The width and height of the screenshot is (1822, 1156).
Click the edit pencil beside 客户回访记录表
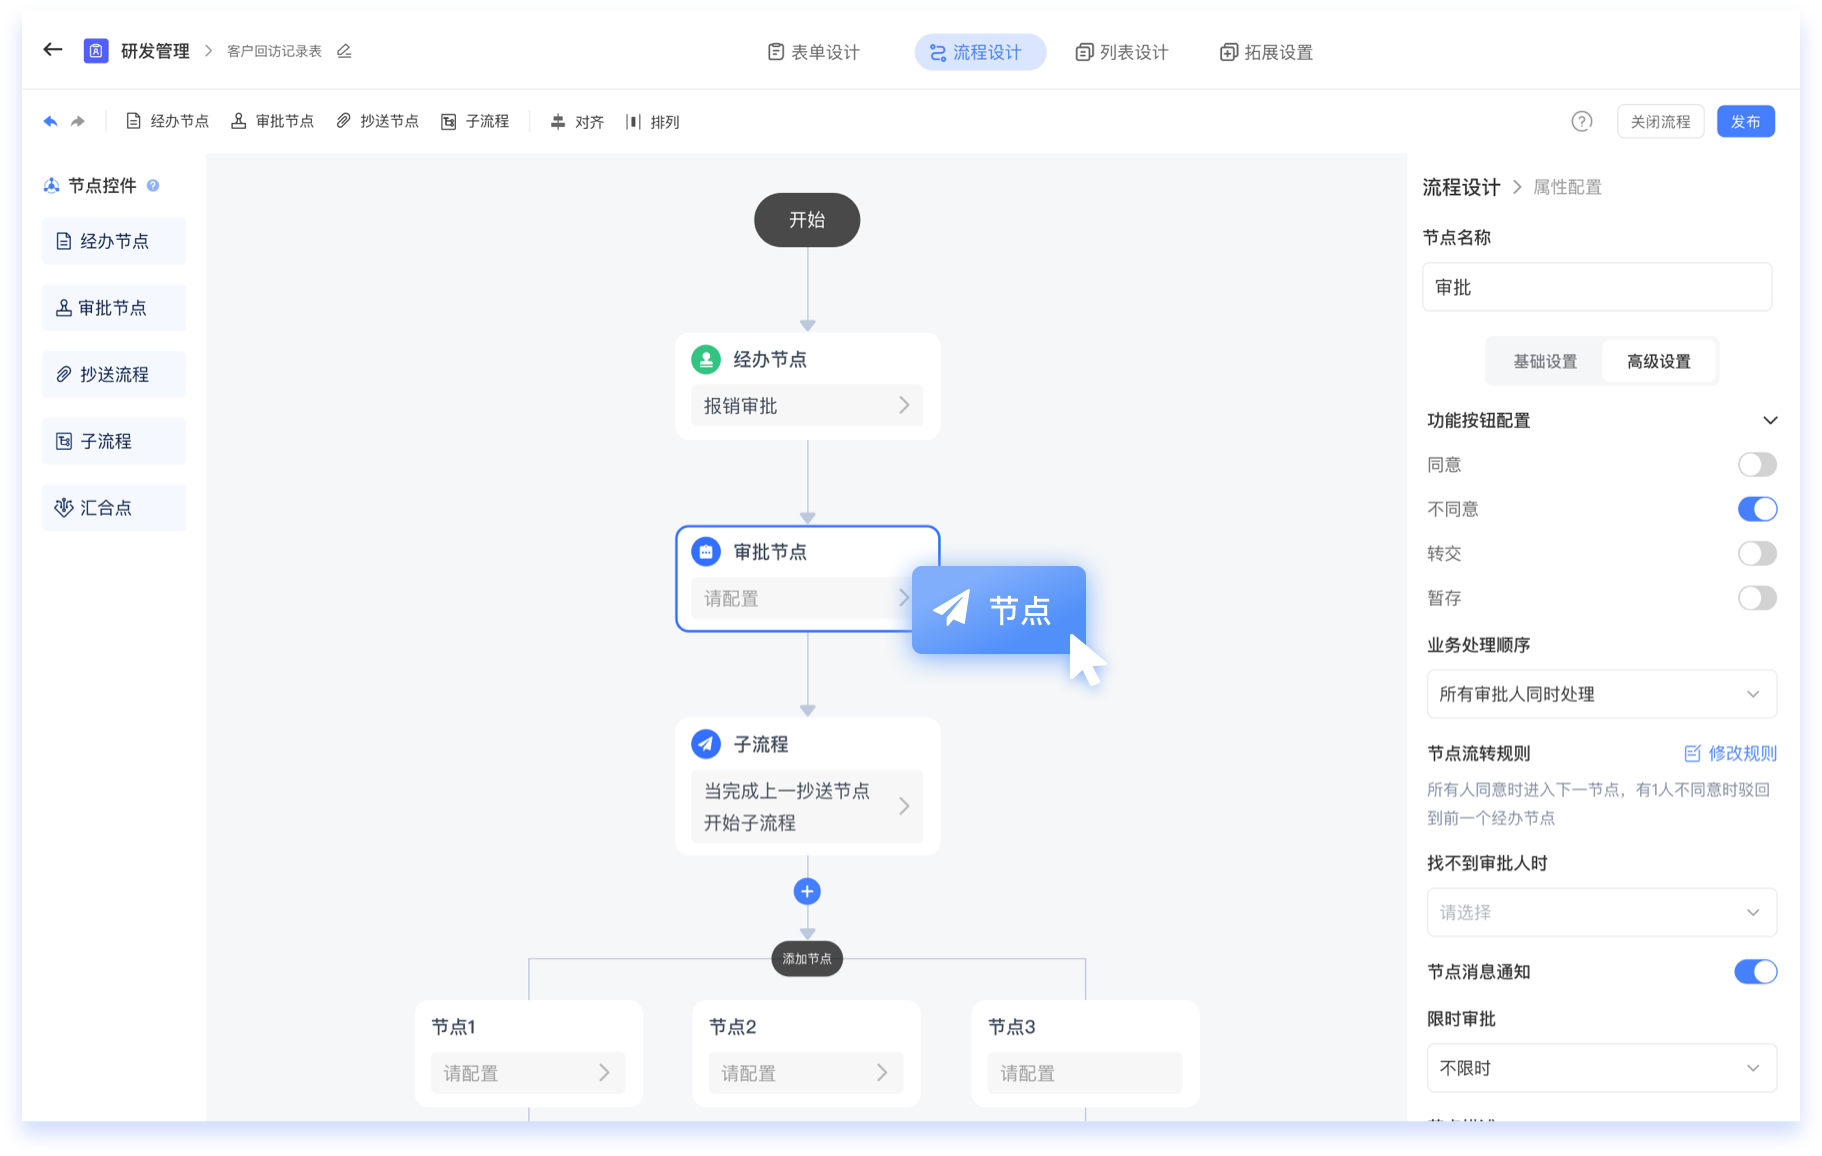(344, 51)
